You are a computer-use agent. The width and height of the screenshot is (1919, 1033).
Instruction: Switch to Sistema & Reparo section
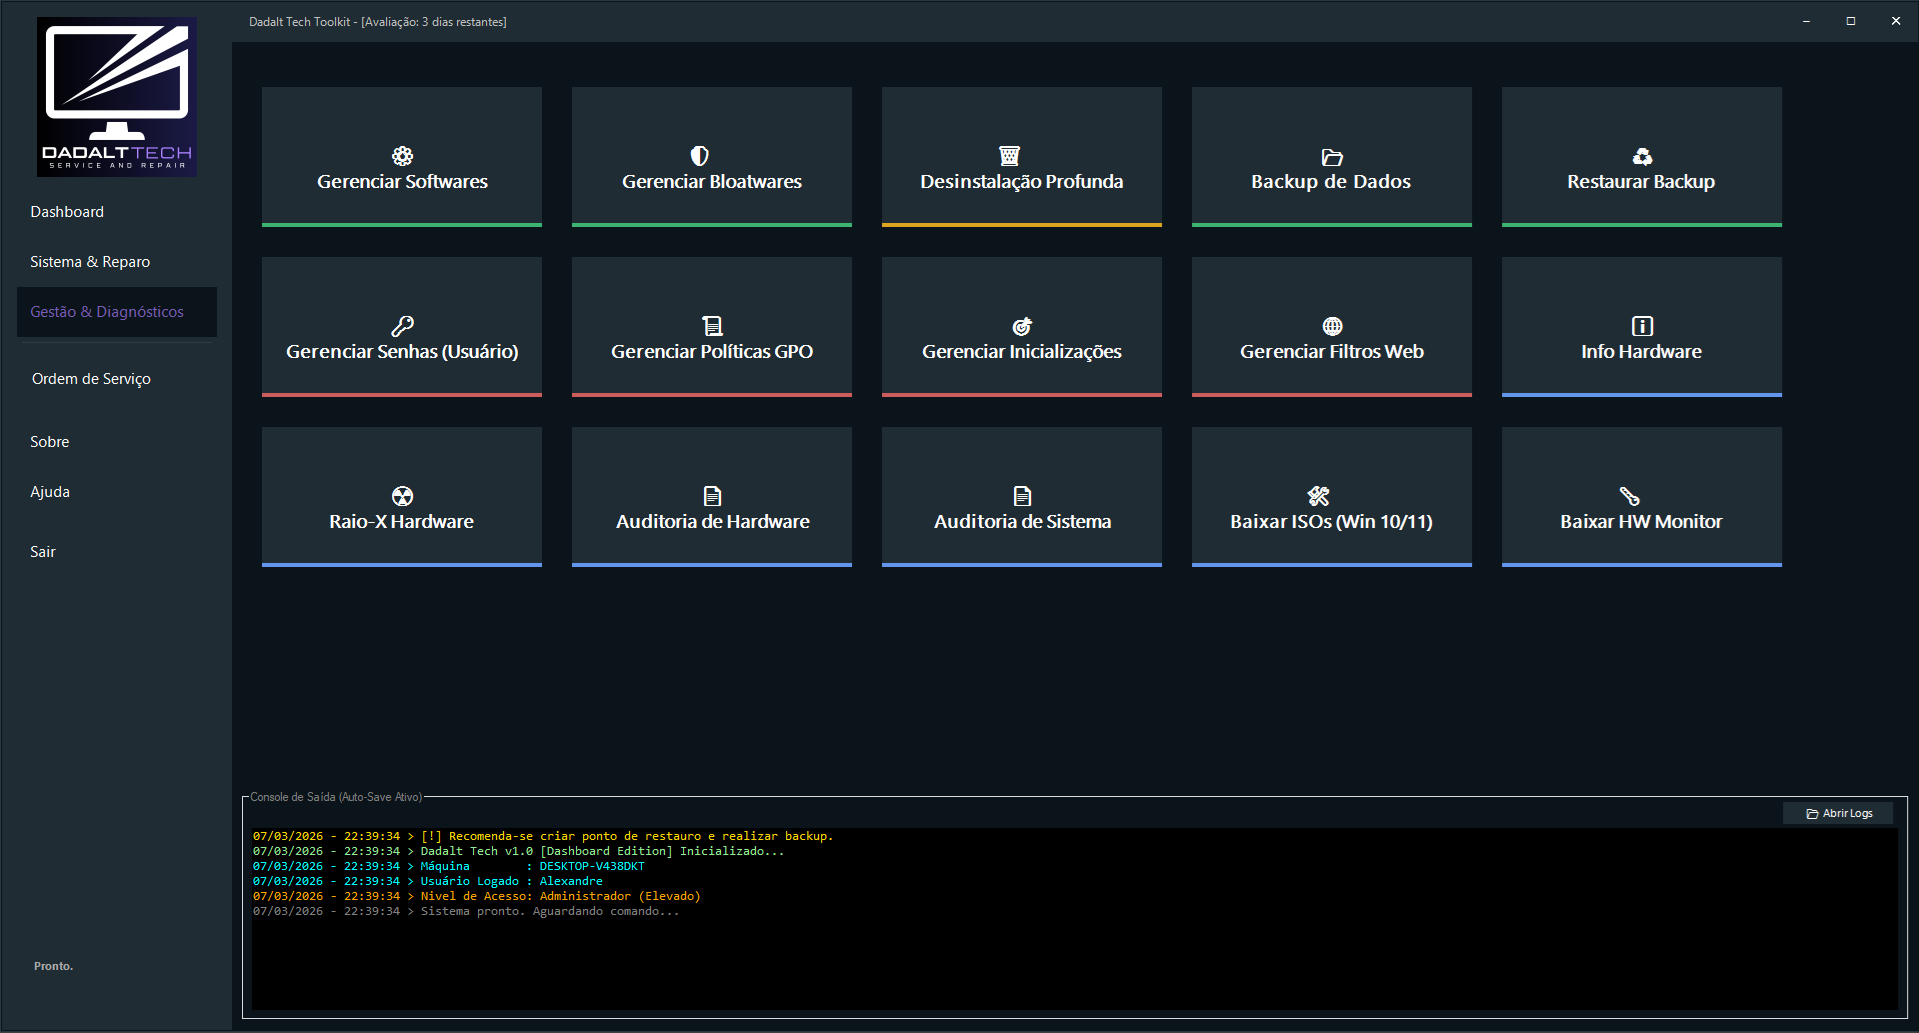coord(90,262)
